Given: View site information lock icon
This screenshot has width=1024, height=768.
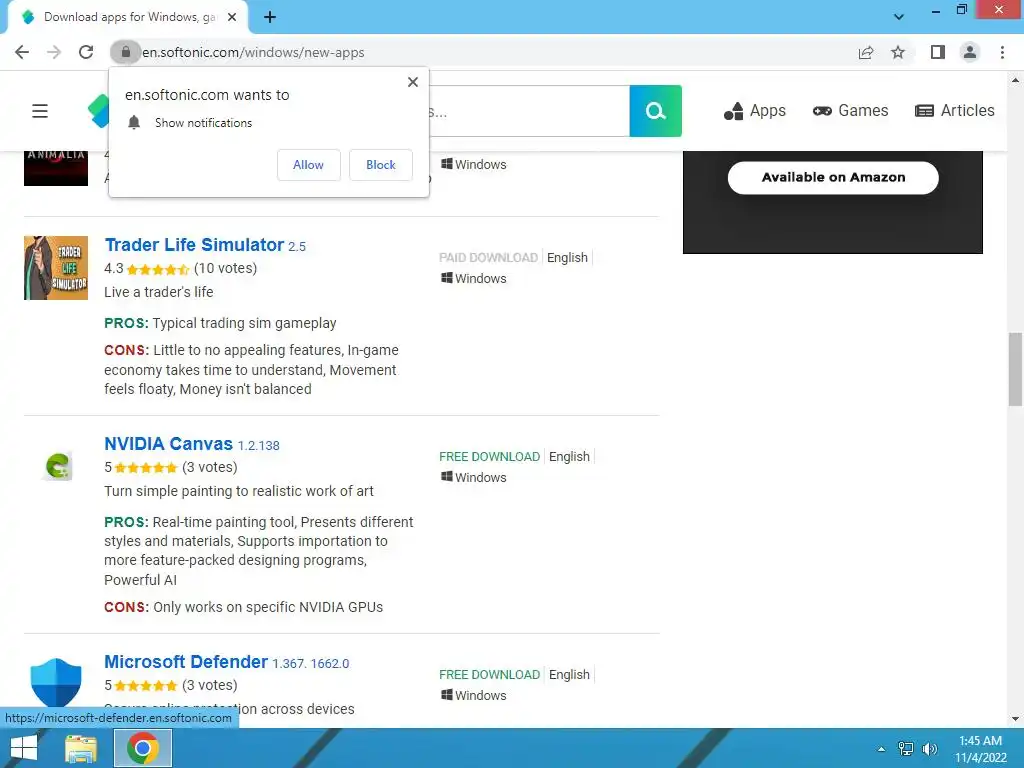Looking at the screenshot, I should point(125,52).
